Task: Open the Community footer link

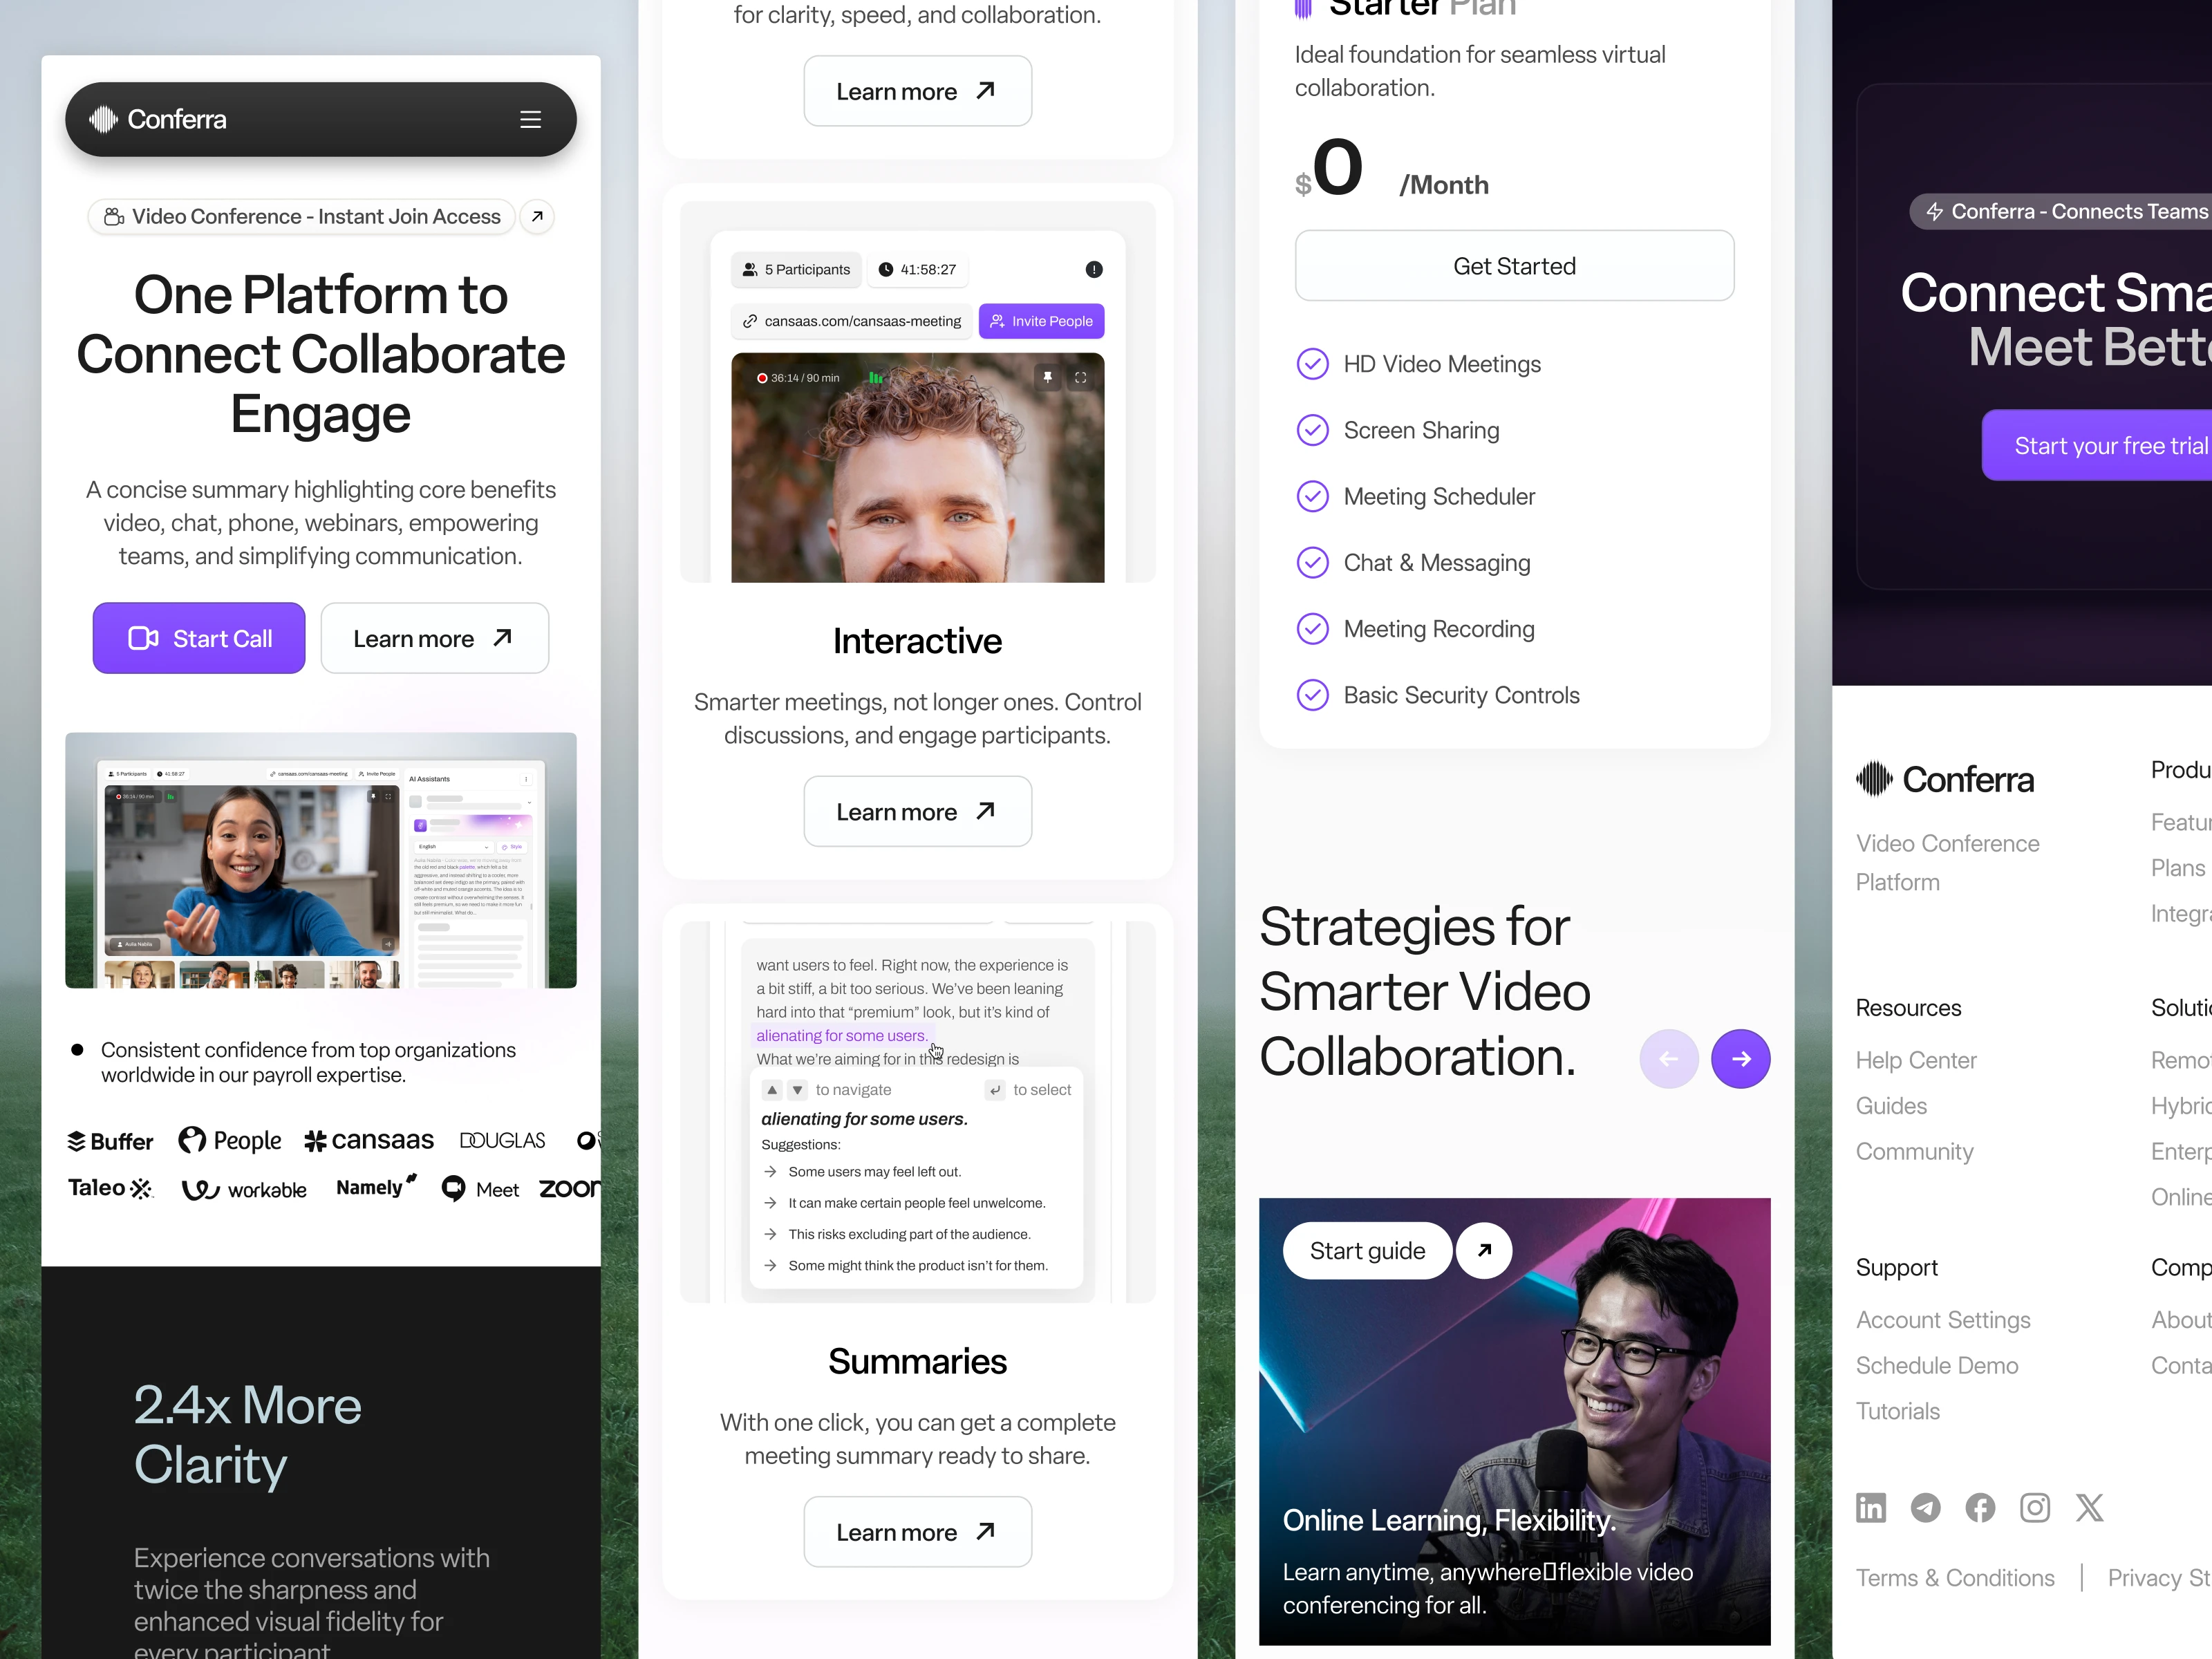Action: tap(1914, 1151)
